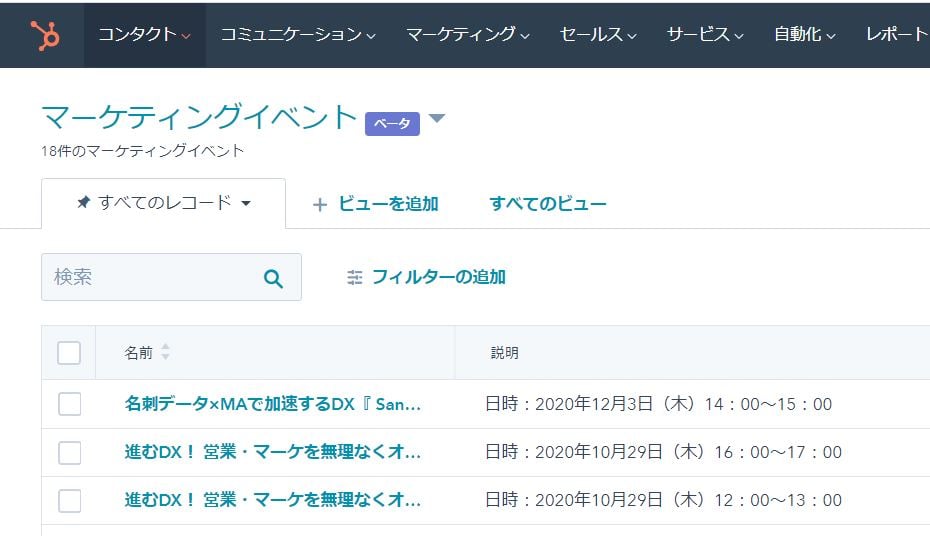Open 進むDX event dated 16:00～17:00
The image size is (930, 536).
point(273,452)
